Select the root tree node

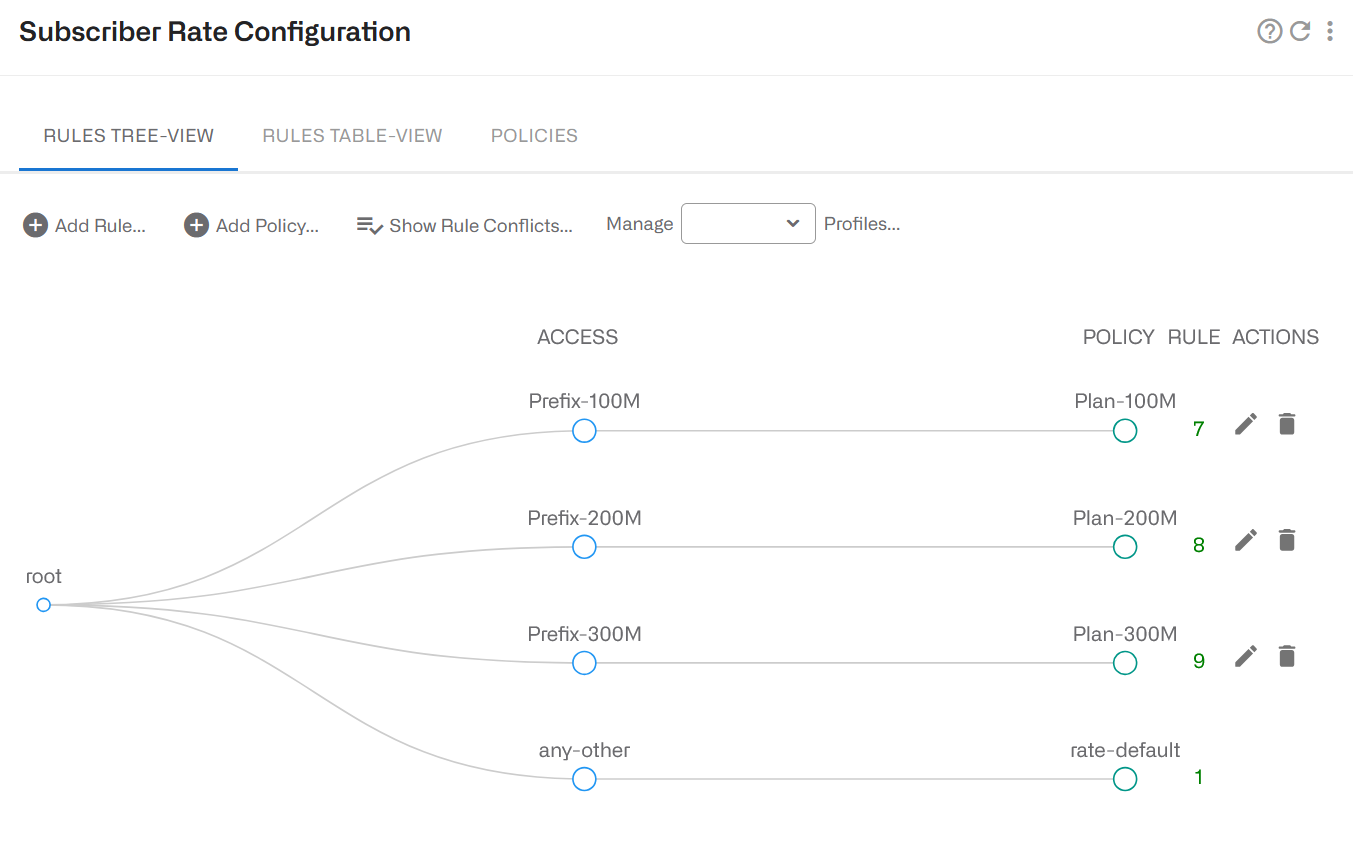click(x=43, y=605)
